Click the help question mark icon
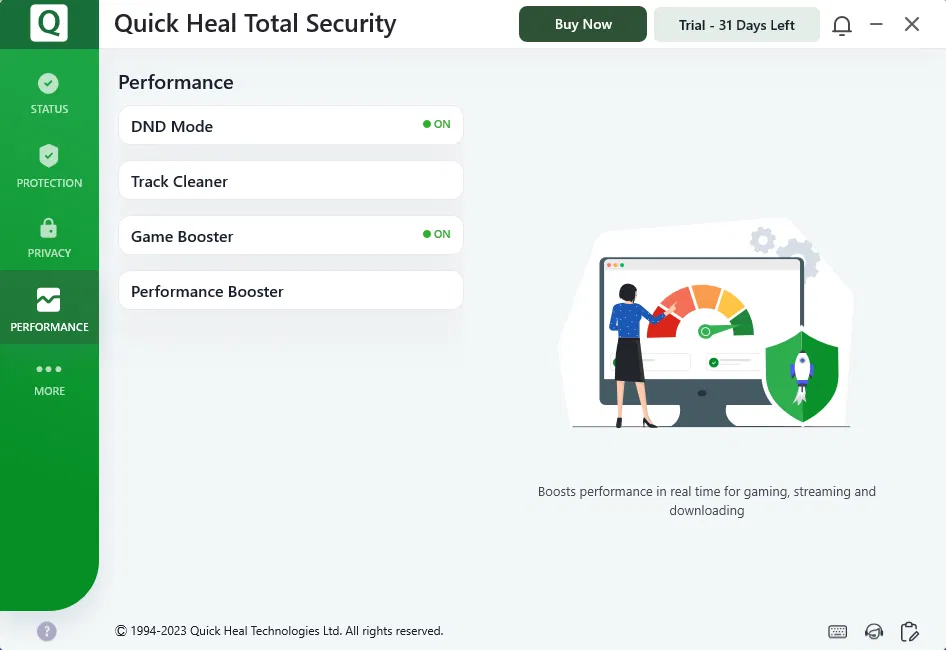This screenshot has height=650, width=946. (x=47, y=631)
